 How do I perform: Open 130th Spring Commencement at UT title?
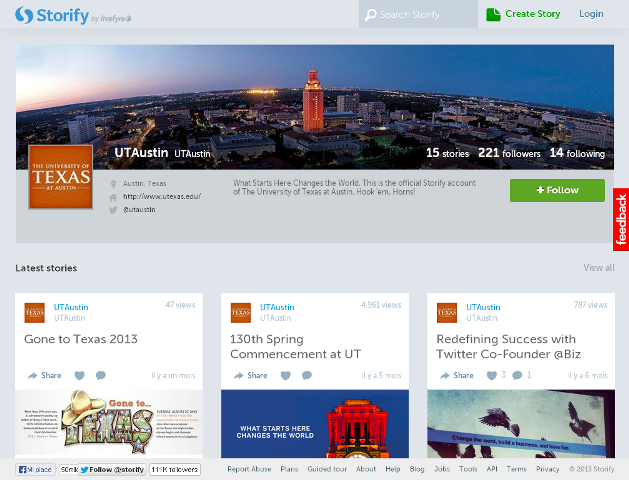pos(295,347)
